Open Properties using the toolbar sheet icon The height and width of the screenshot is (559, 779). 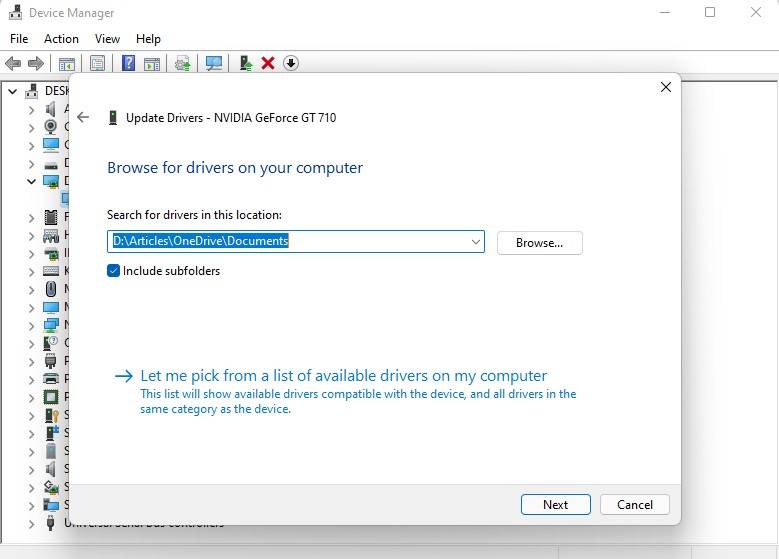coord(97,63)
